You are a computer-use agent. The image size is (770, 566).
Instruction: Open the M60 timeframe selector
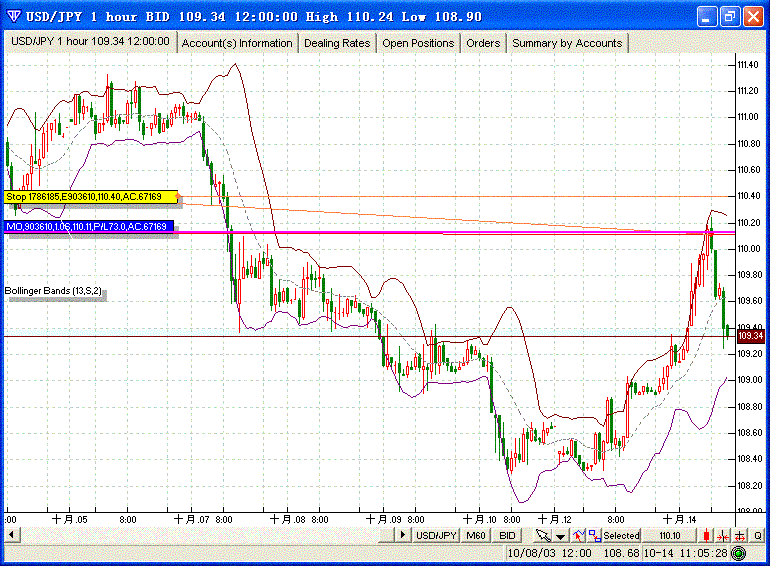[475, 536]
